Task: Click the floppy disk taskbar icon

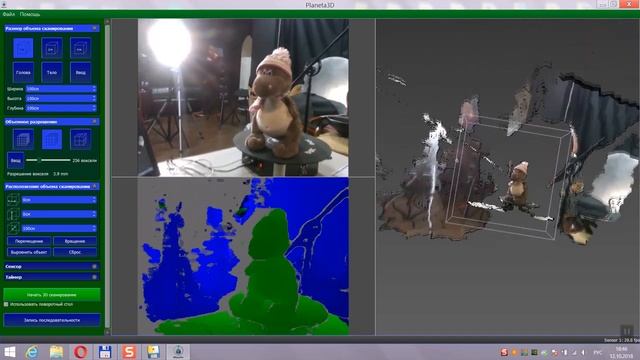Action: [x=105, y=352]
